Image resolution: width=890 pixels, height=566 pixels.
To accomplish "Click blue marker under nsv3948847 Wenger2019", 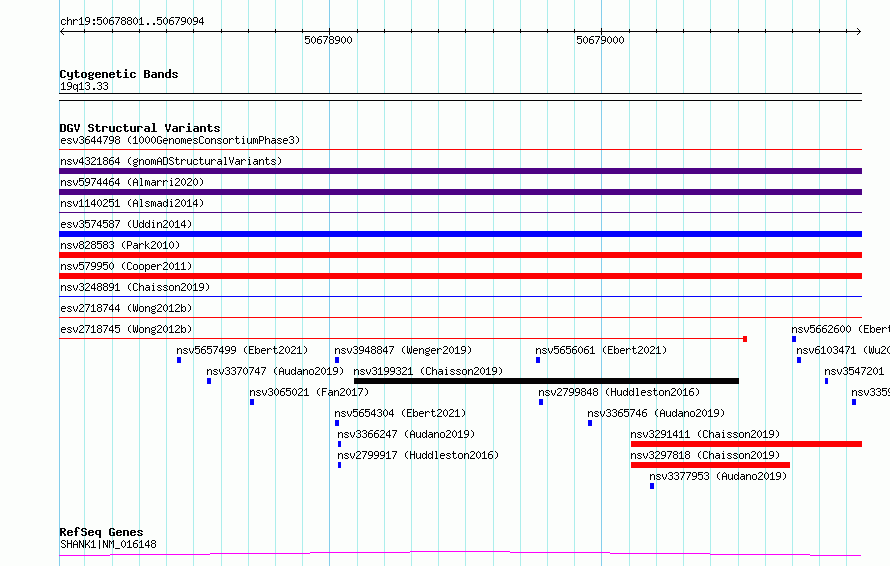I will coord(337,360).
